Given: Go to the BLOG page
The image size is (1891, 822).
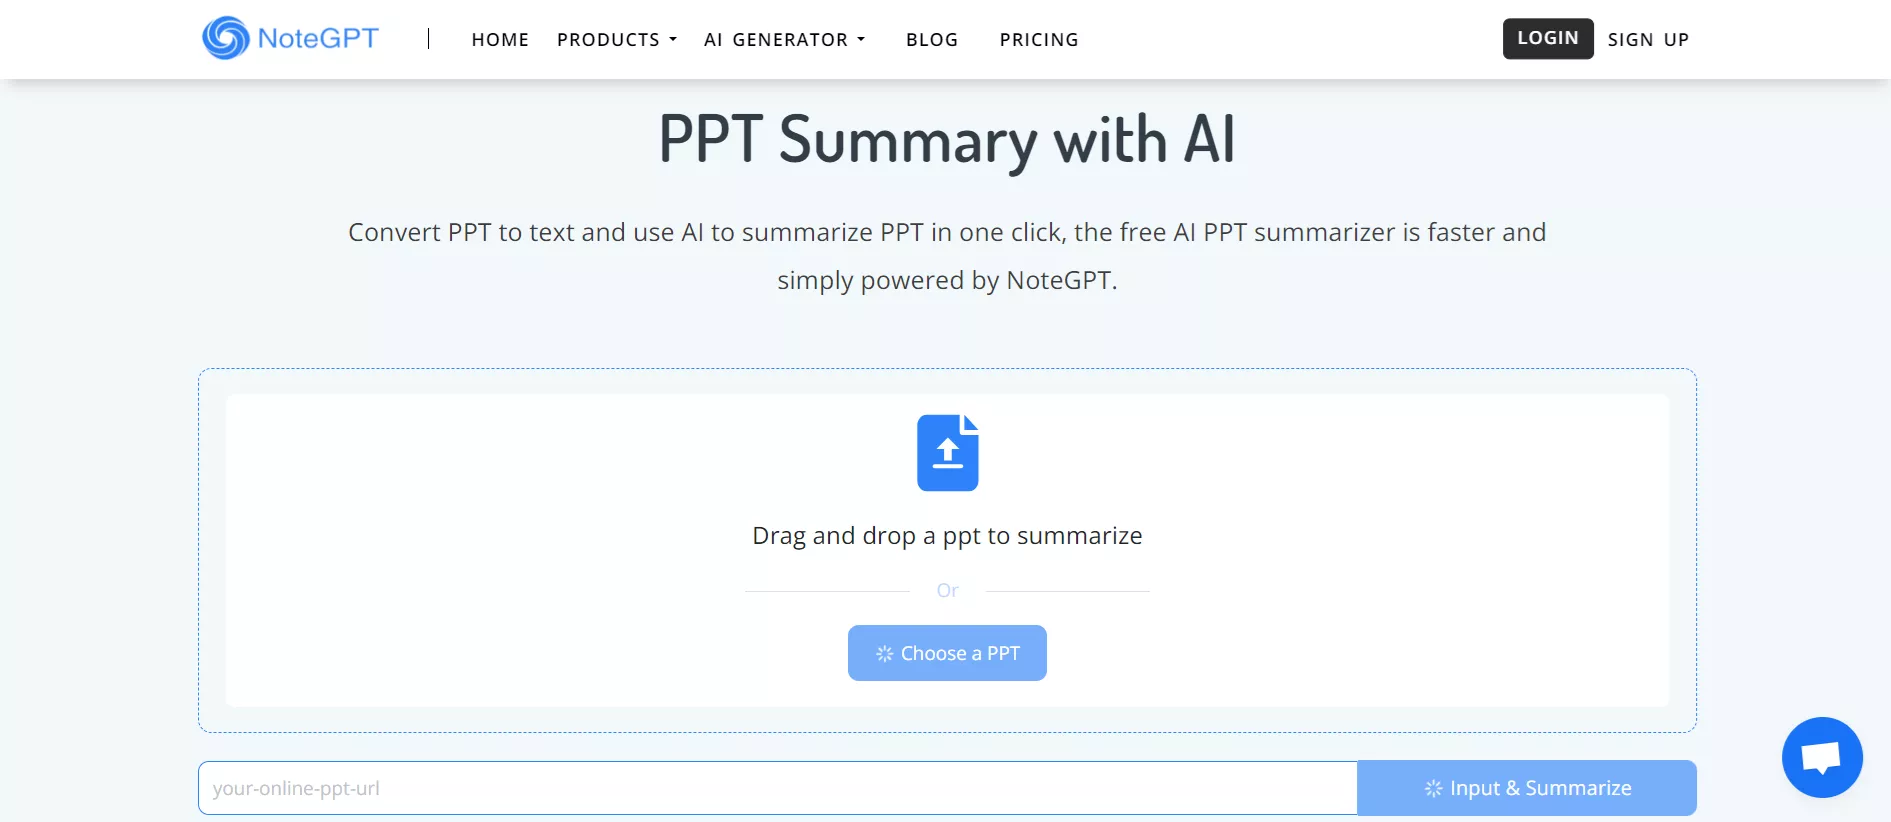Looking at the screenshot, I should [931, 40].
